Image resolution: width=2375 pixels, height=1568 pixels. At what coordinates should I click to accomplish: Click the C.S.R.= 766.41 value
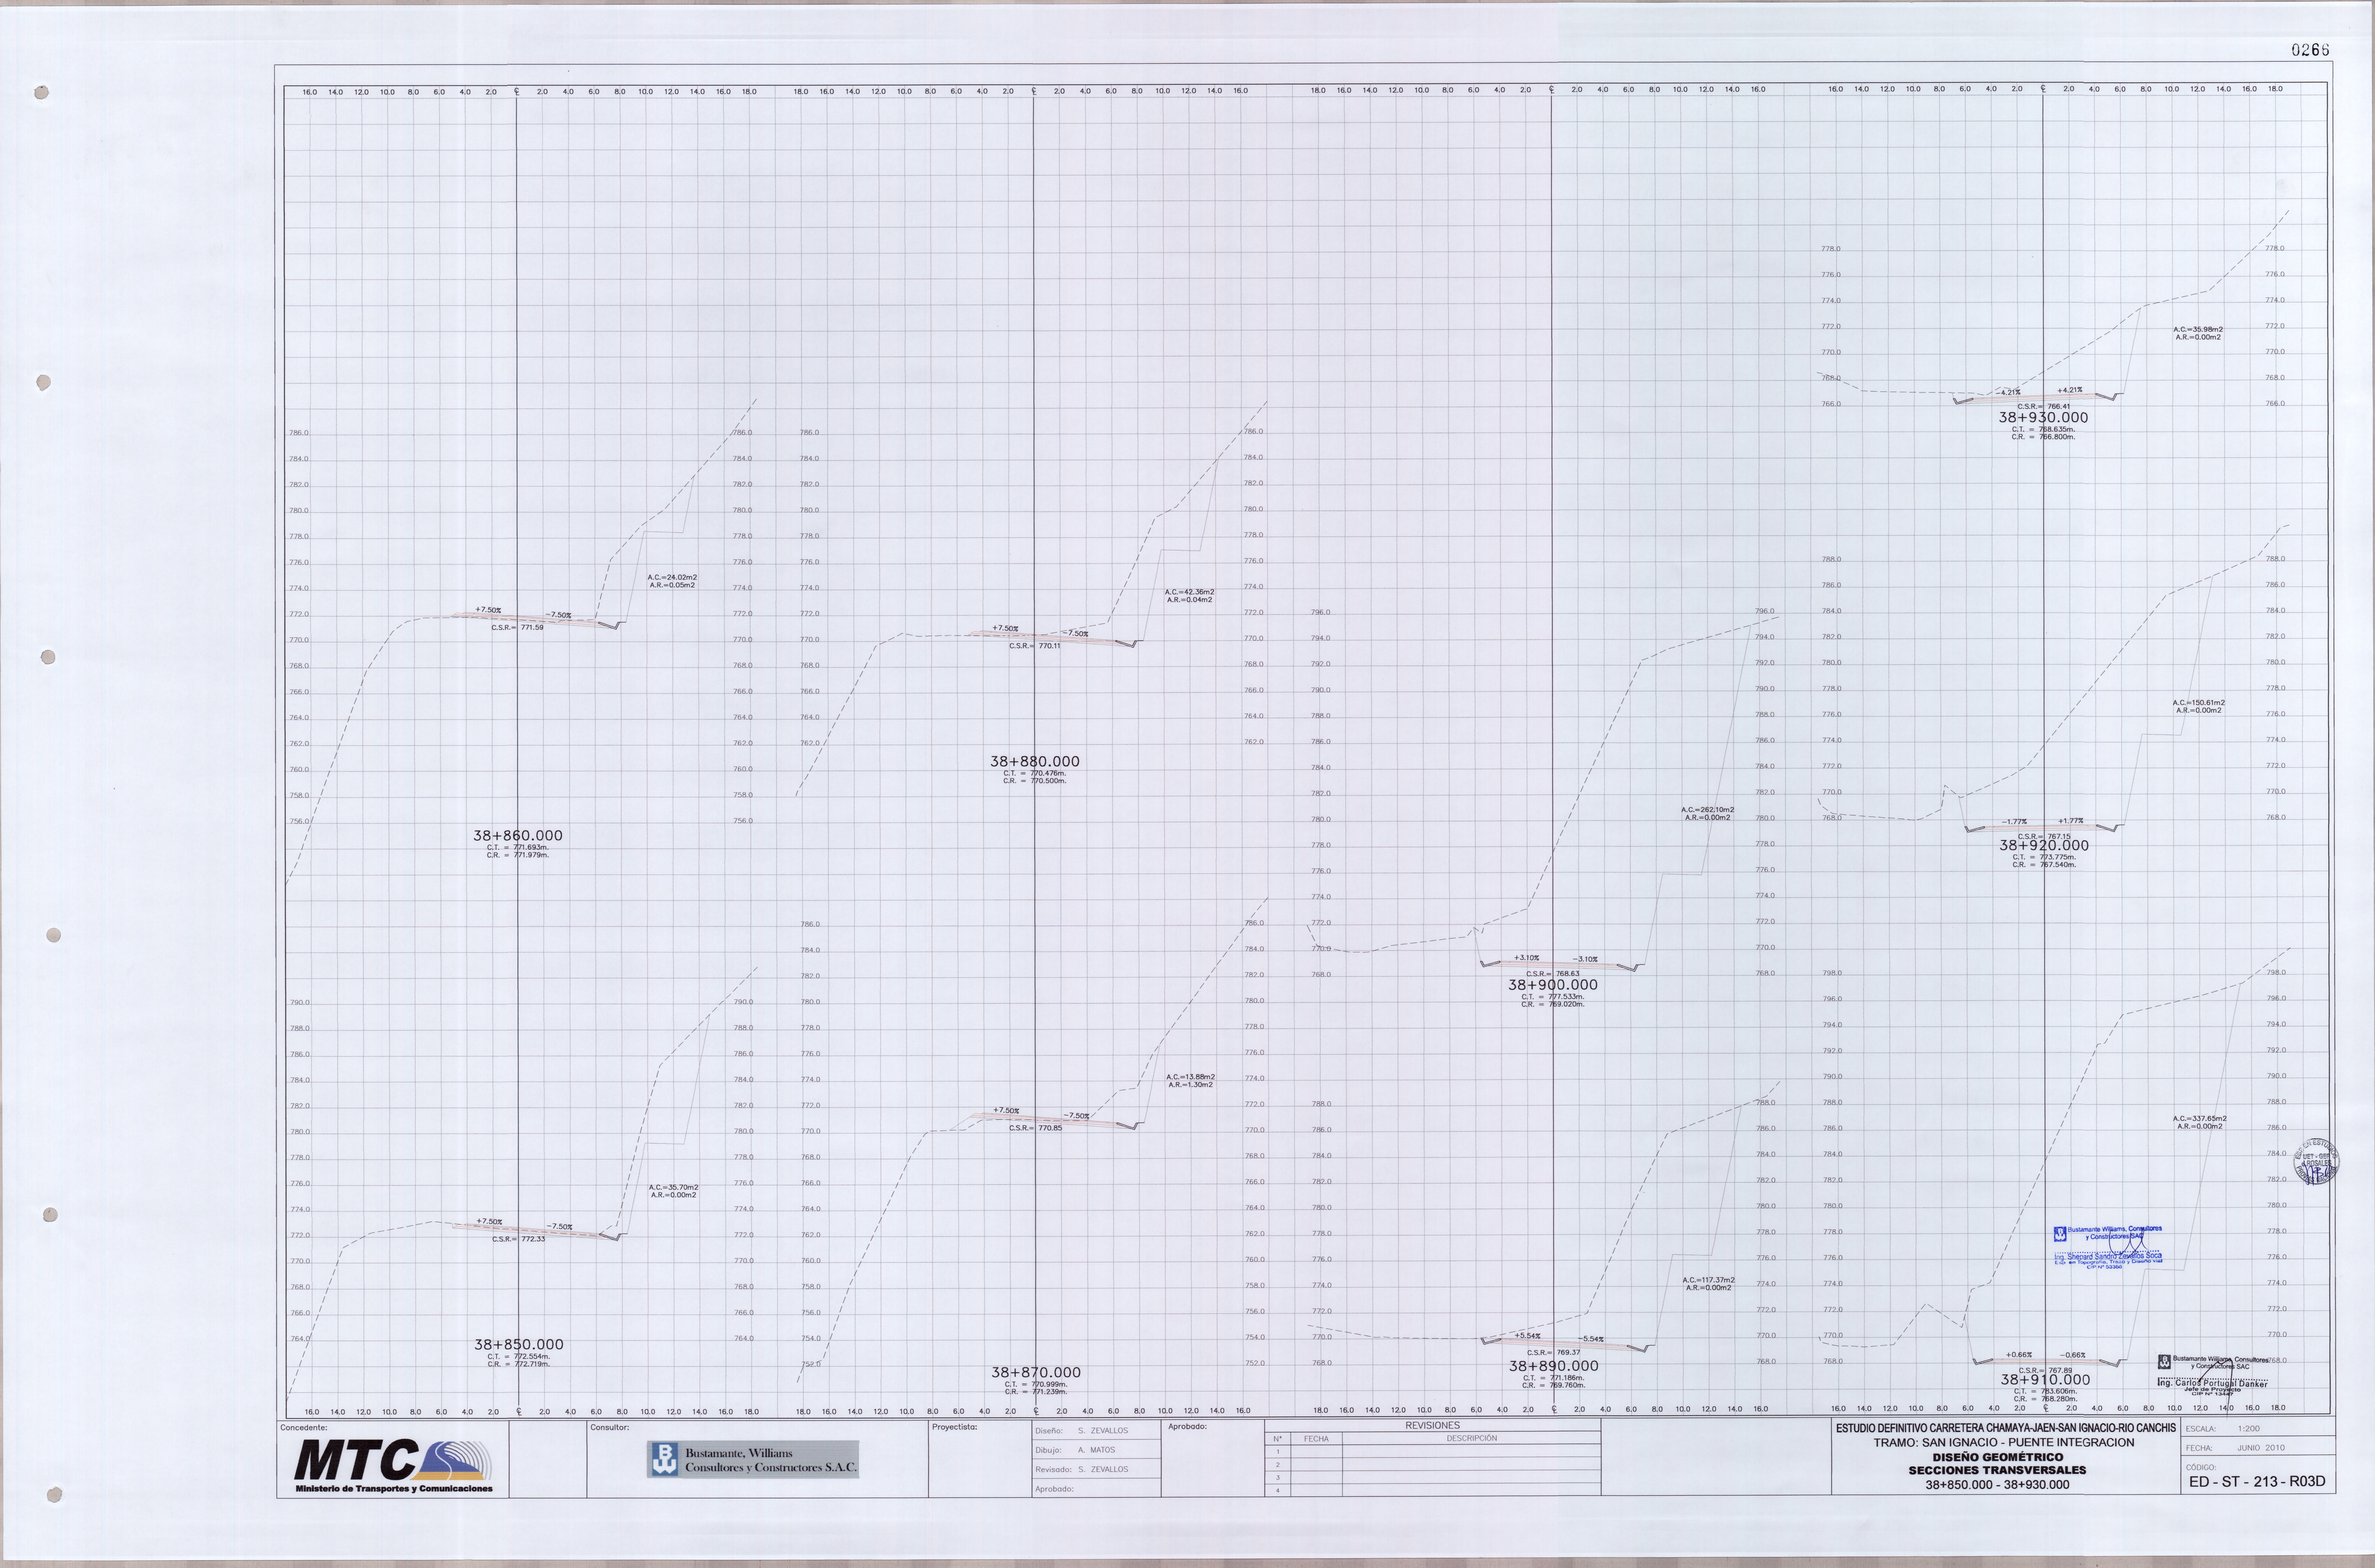pos(2044,407)
